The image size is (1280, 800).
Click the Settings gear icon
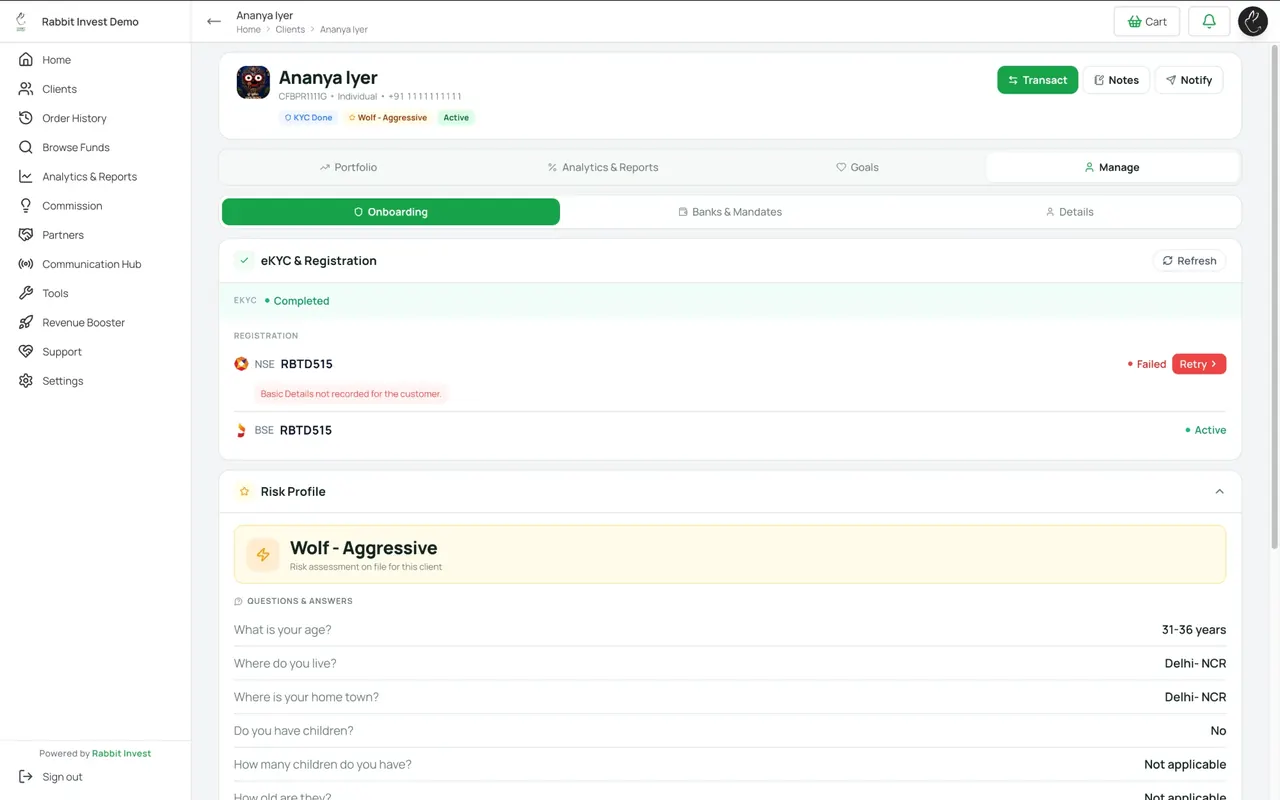pos(26,381)
